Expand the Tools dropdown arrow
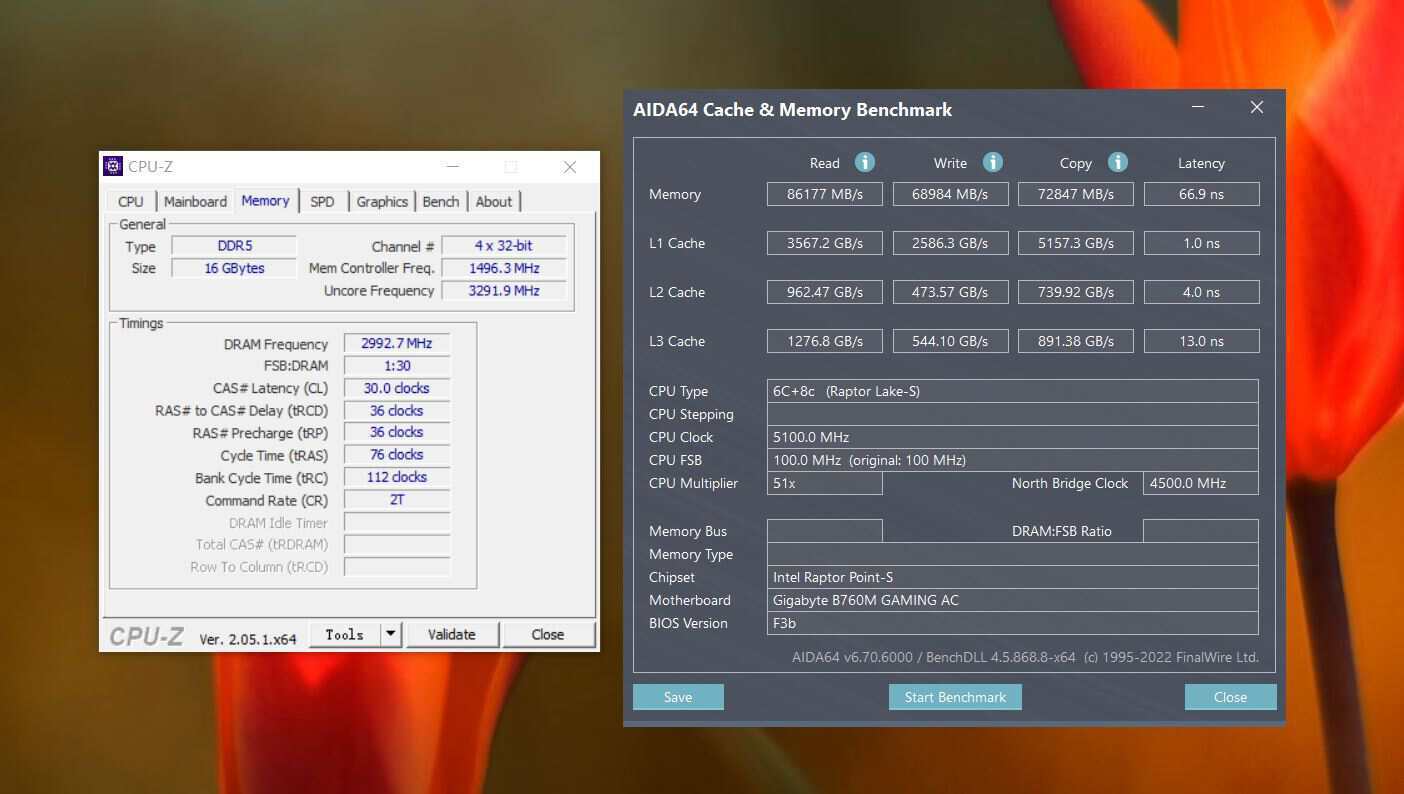Viewport: 1404px width, 794px height. 391,634
